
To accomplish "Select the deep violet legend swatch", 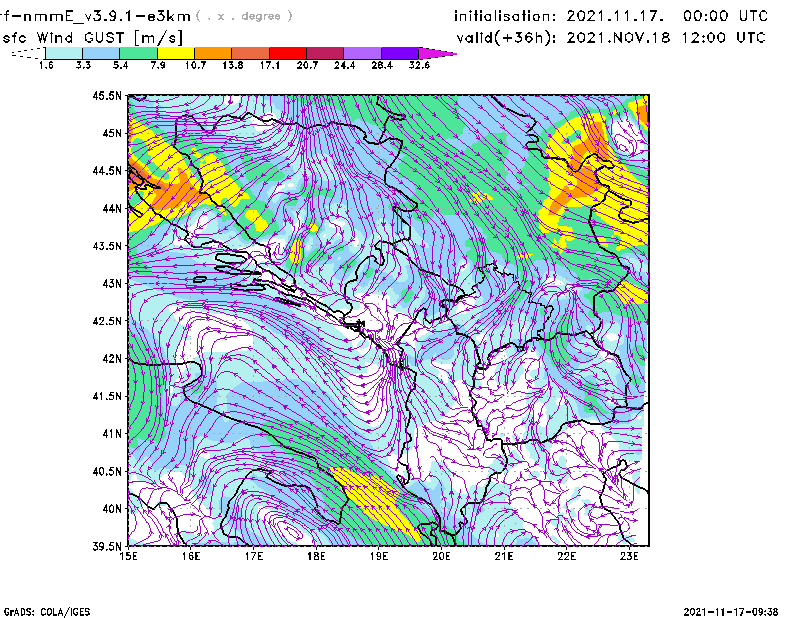I will pyautogui.click(x=400, y=53).
